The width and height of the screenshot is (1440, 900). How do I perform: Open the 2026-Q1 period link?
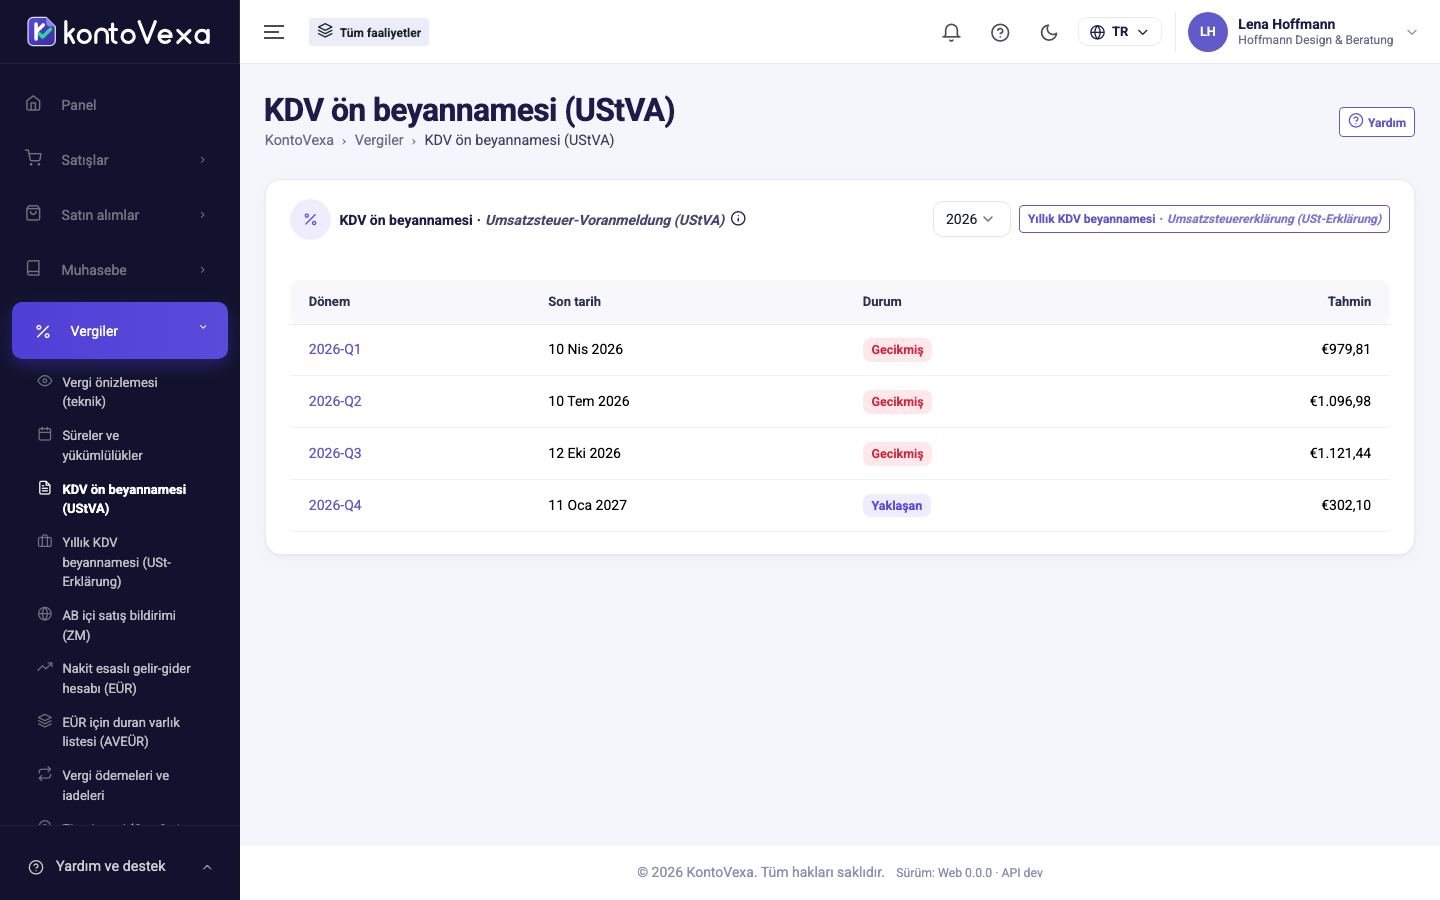[x=334, y=349]
